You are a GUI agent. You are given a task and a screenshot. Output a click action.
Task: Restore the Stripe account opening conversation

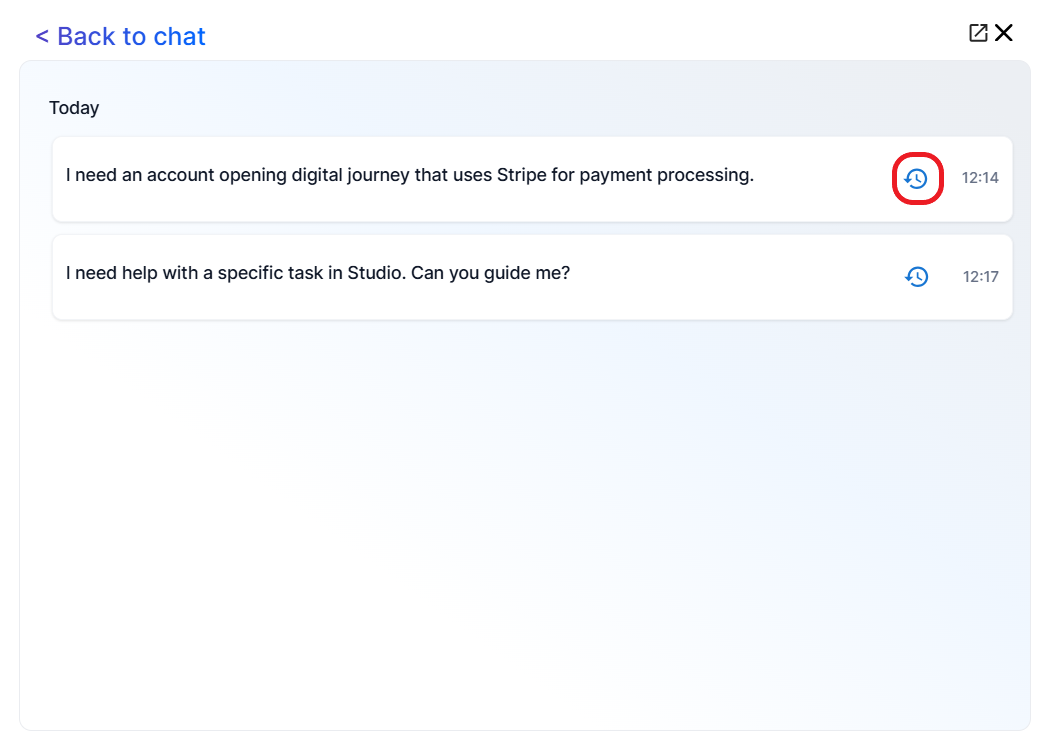click(917, 179)
